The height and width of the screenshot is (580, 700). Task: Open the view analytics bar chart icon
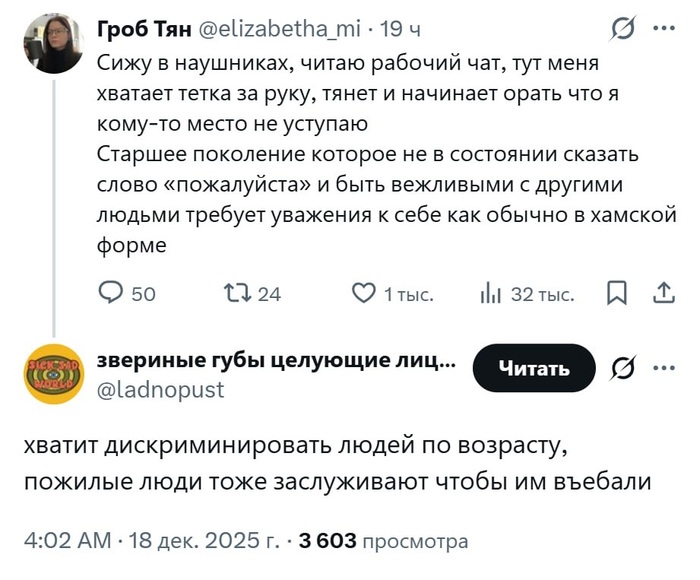(491, 293)
